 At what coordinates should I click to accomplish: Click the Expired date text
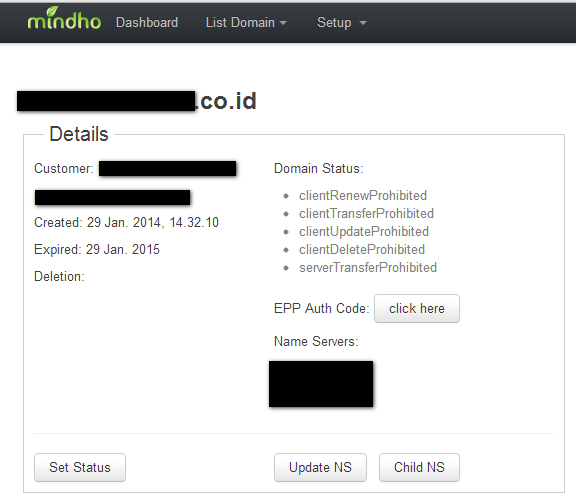pyautogui.click(x=97, y=249)
